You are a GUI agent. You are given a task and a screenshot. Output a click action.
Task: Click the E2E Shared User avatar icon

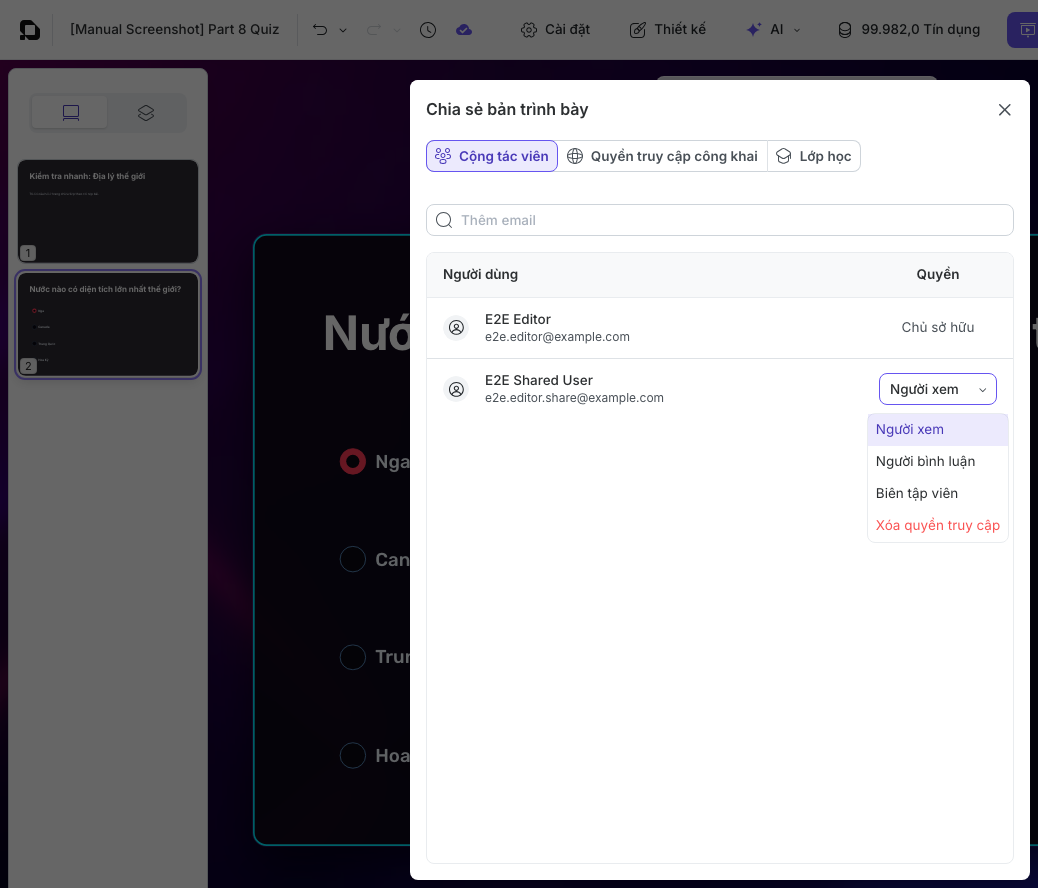[456, 389]
